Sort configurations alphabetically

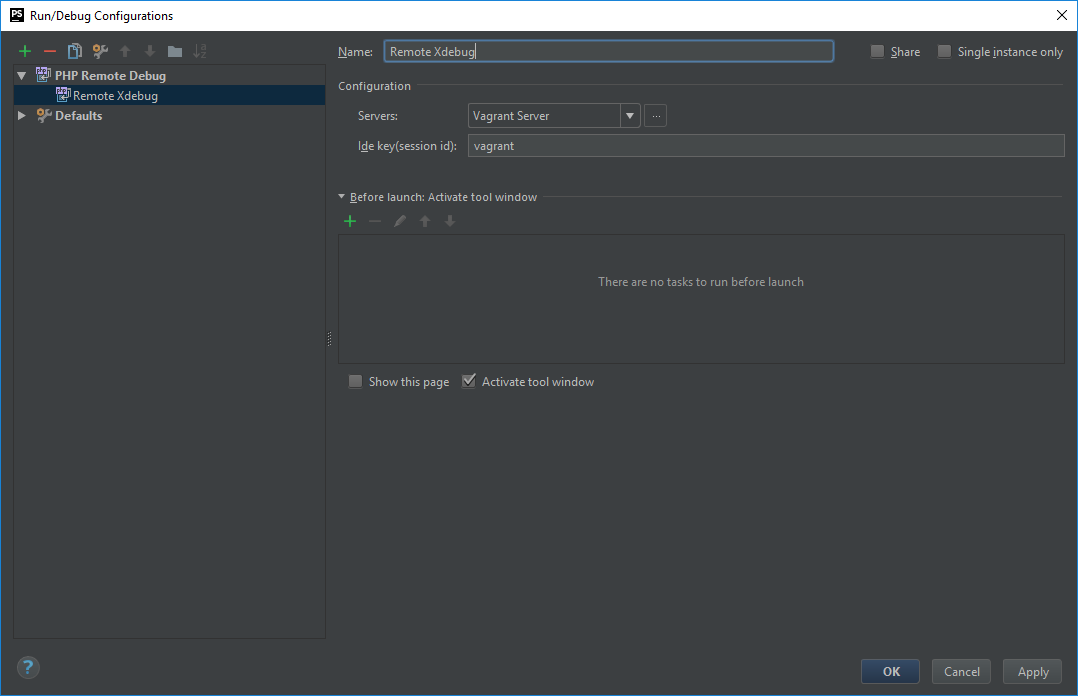(200, 51)
